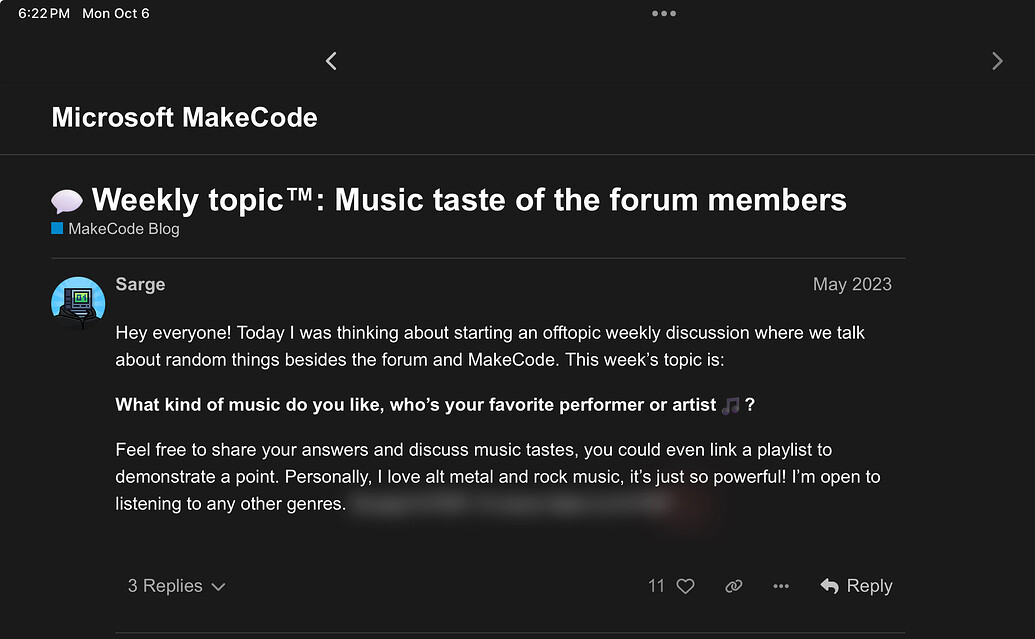Viewport: 1035px width, 639px height.
Task: Copy a link to this post
Action: (x=733, y=586)
